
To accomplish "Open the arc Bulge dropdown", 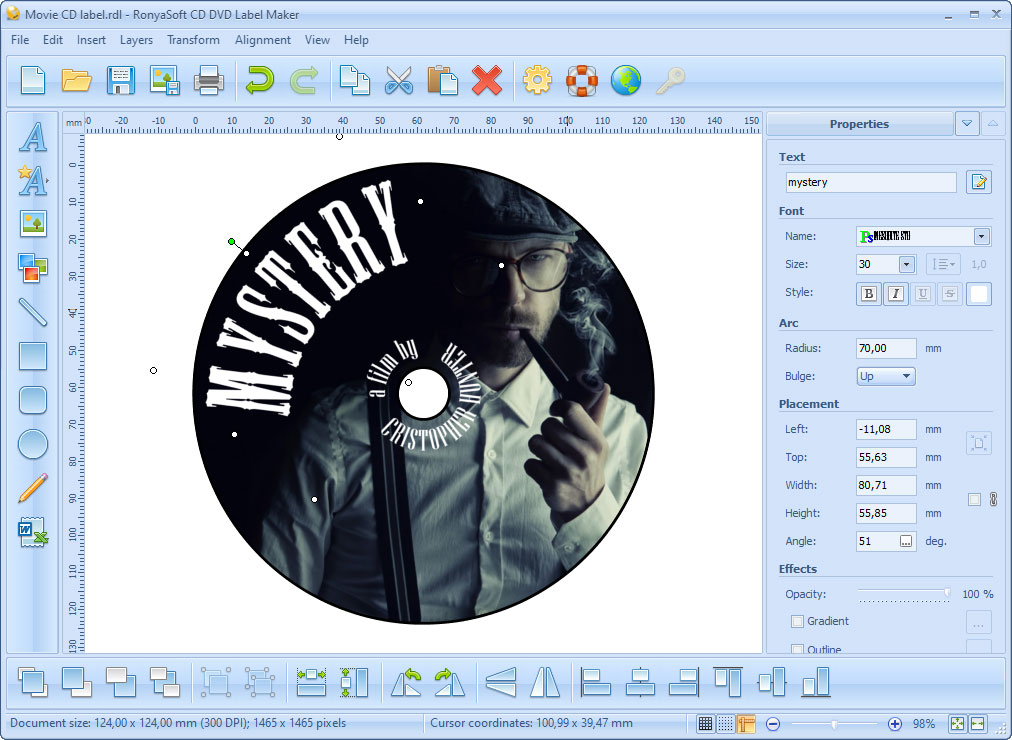I will click(x=905, y=376).
